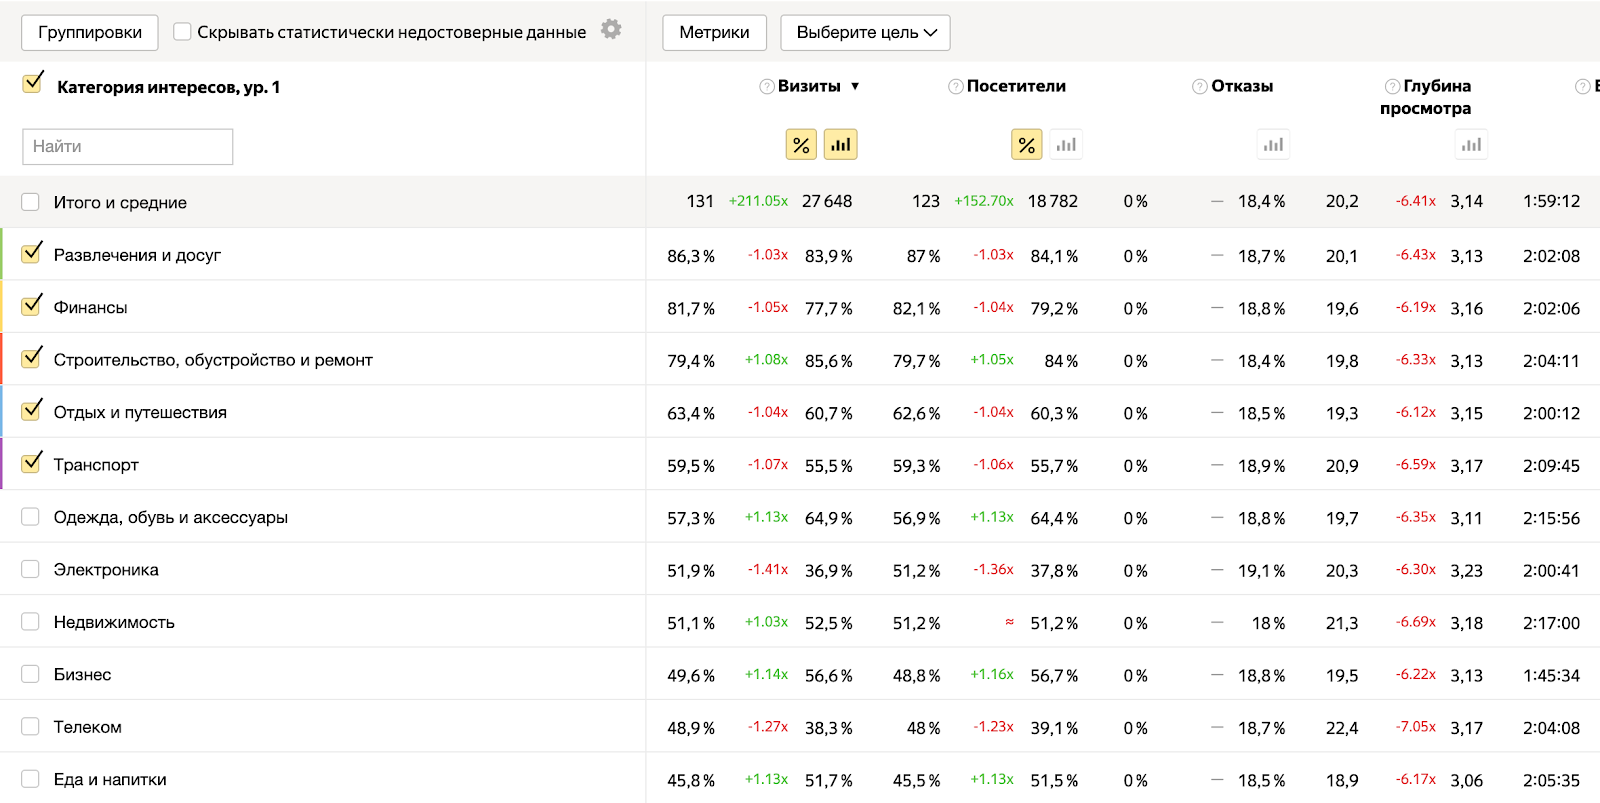Enable bar chart icon under Отказы column
Image resolution: width=1600 pixels, height=803 pixels.
pyautogui.click(x=1273, y=145)
